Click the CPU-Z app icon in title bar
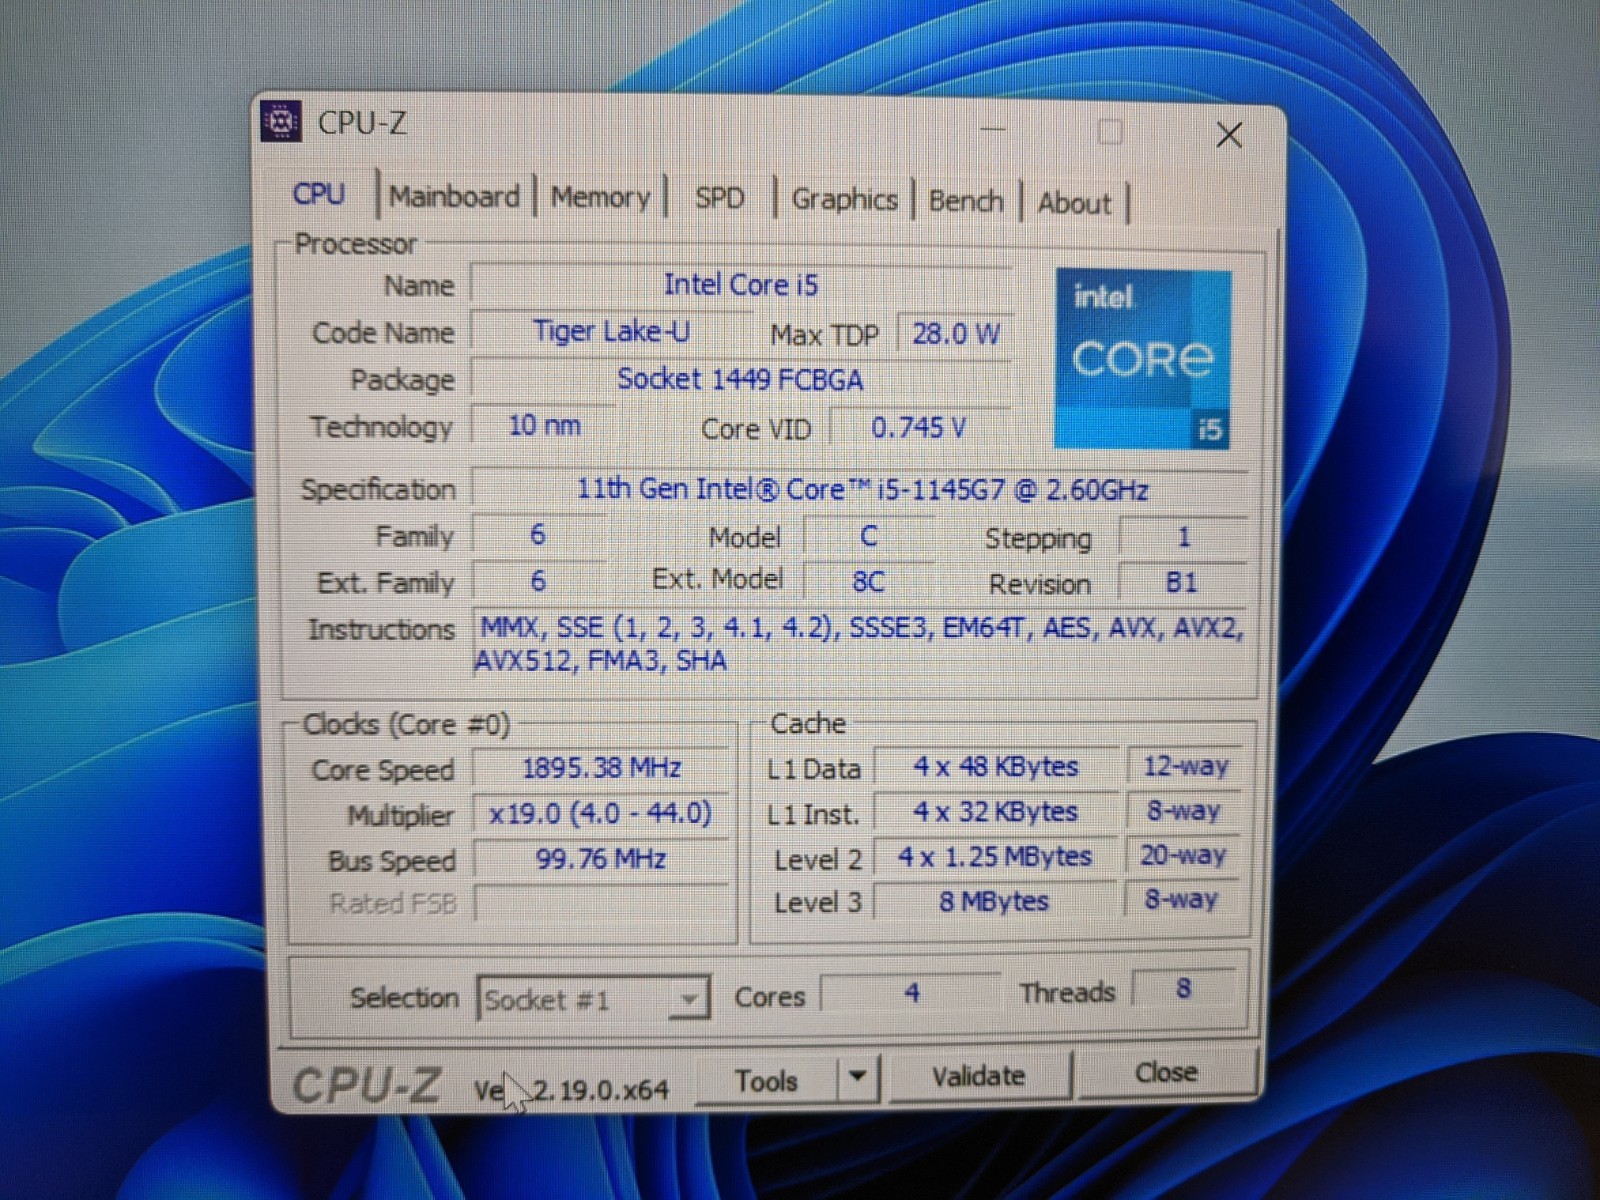The width and height of the screenshot is (1600, 1200). click(281, 121)
